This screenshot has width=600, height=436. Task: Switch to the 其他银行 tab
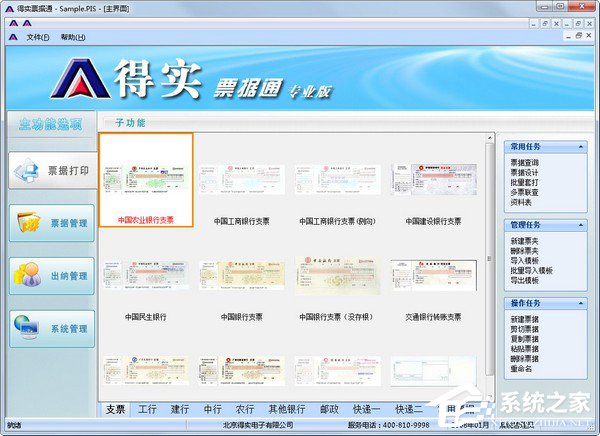coord(287,409)
